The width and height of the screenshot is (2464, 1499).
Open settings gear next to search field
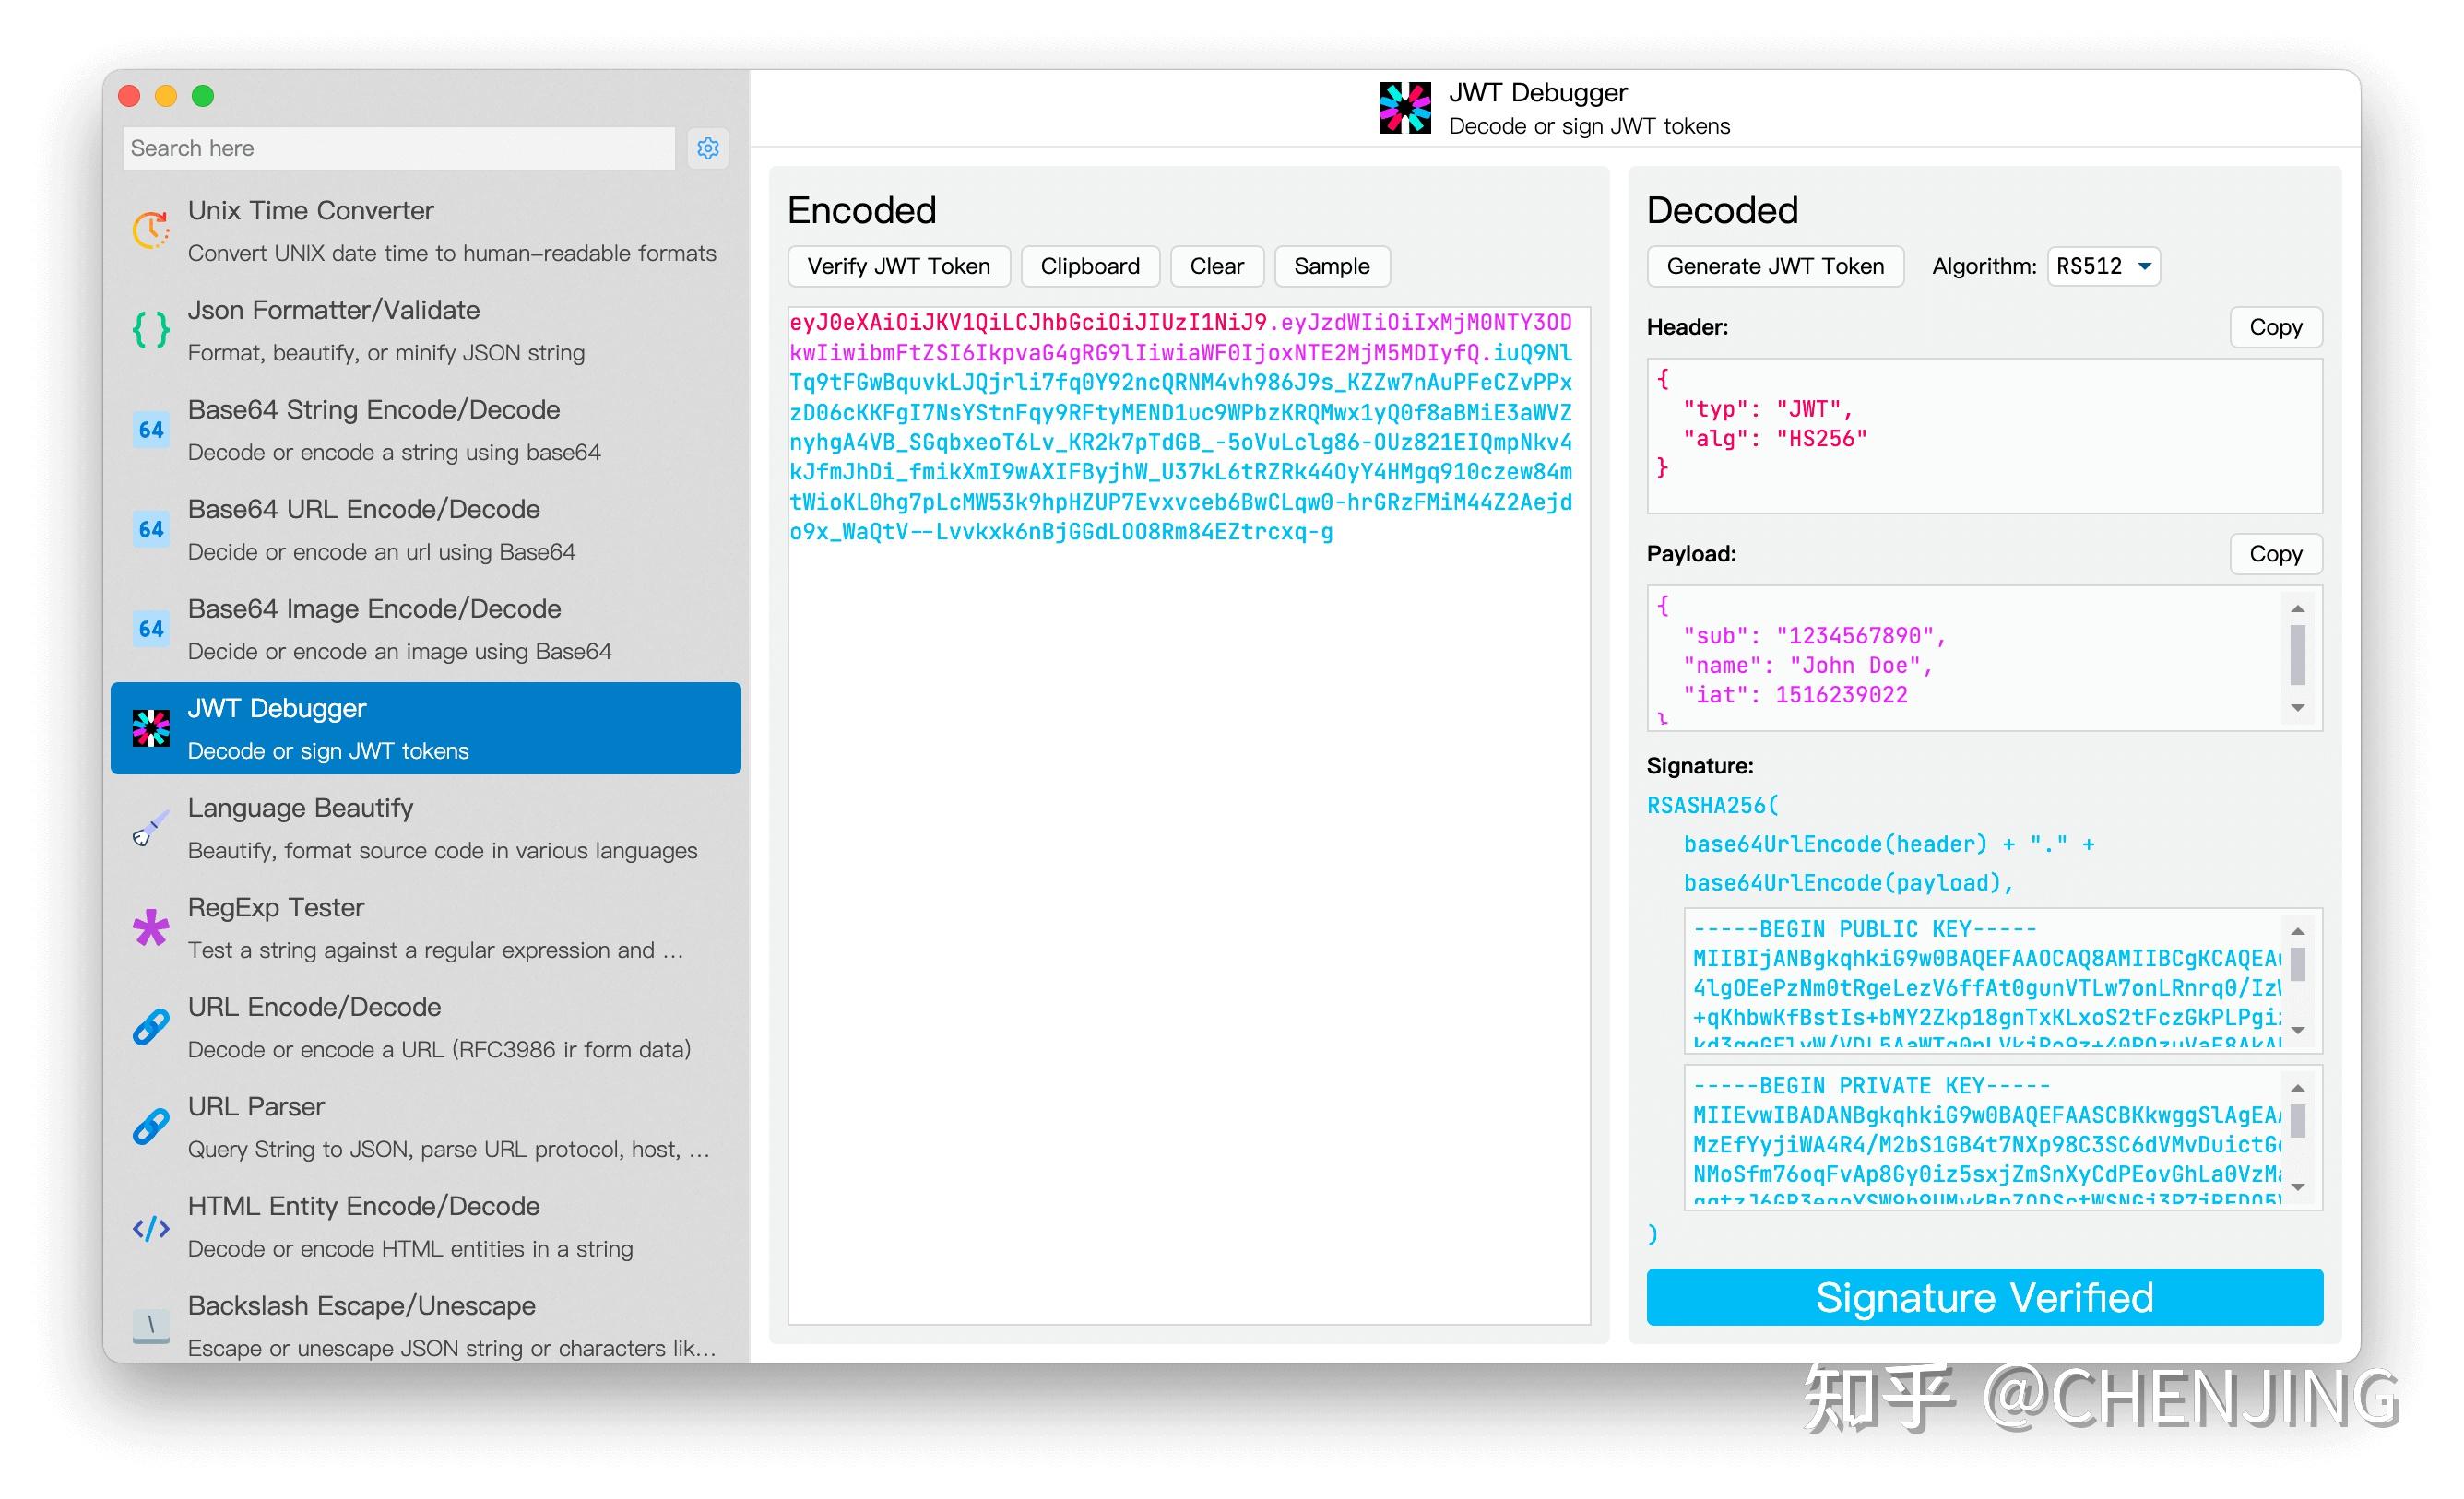[708, 148]
